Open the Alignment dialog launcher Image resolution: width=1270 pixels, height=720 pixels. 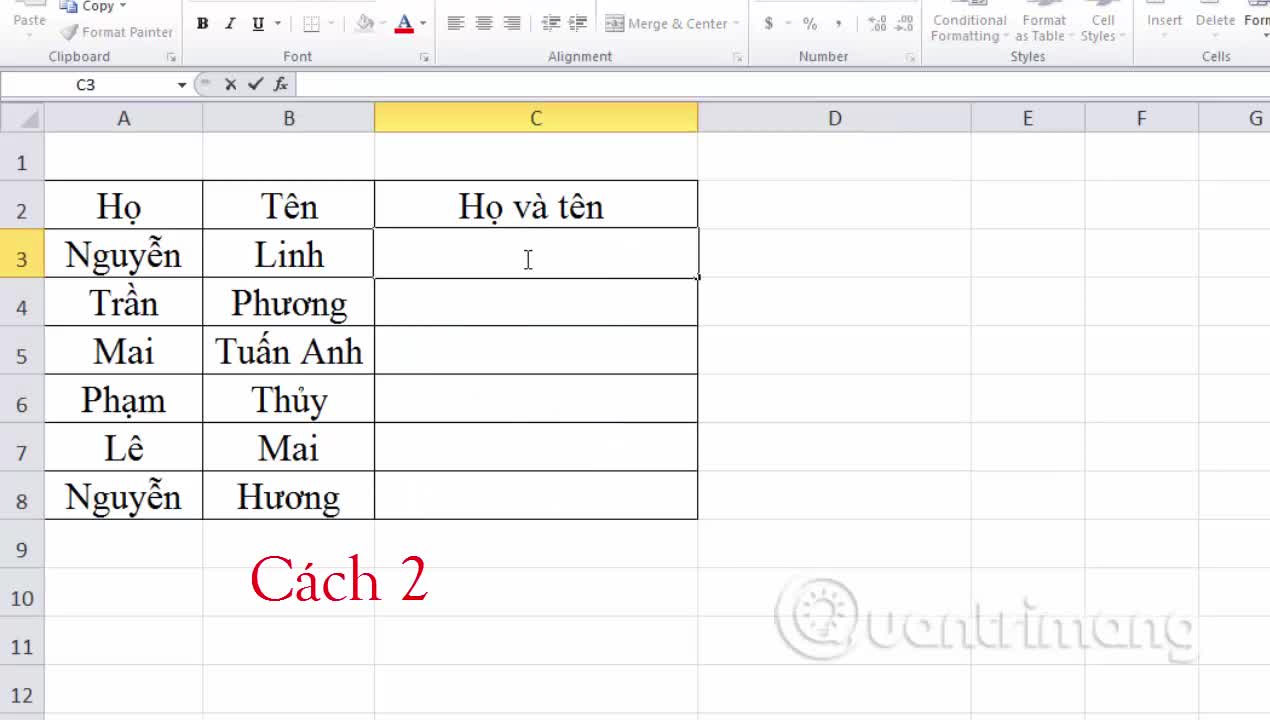tap(738, 58)
